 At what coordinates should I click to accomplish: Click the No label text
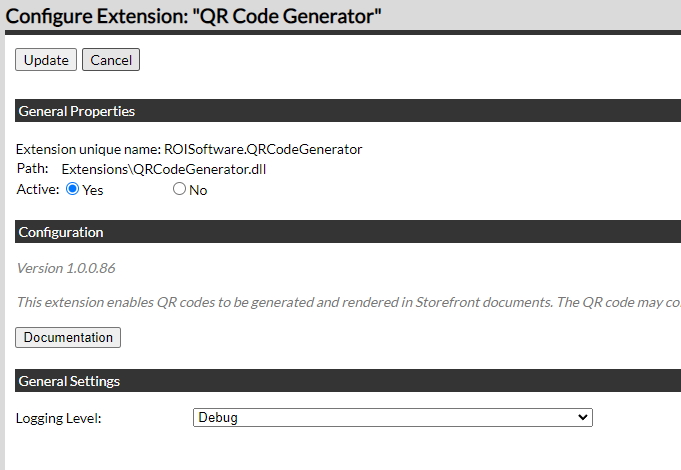tap(198, 190)
